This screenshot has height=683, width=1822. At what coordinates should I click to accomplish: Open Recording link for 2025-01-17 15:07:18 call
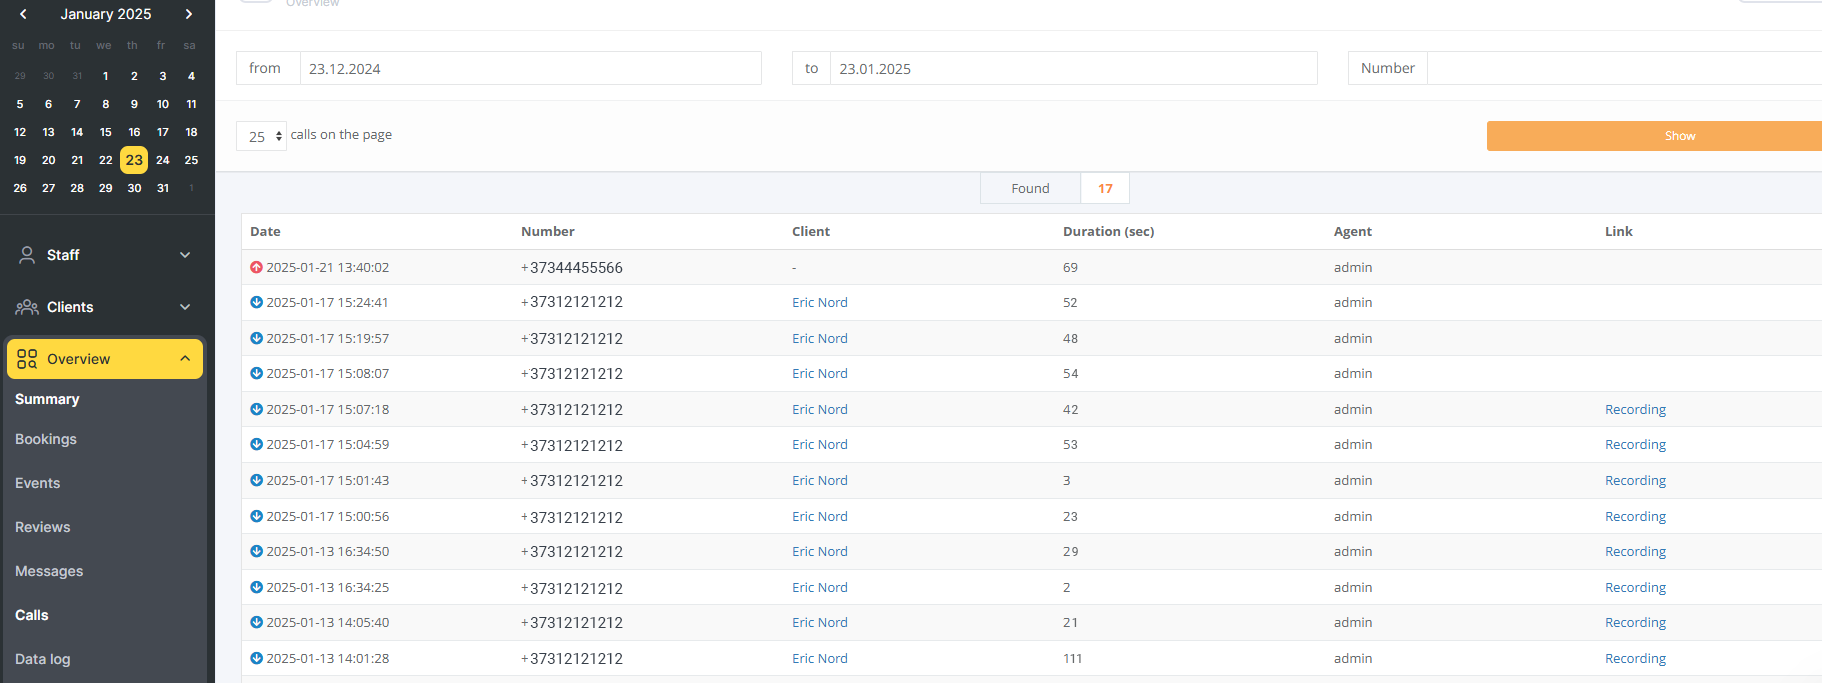(1635, 409)
